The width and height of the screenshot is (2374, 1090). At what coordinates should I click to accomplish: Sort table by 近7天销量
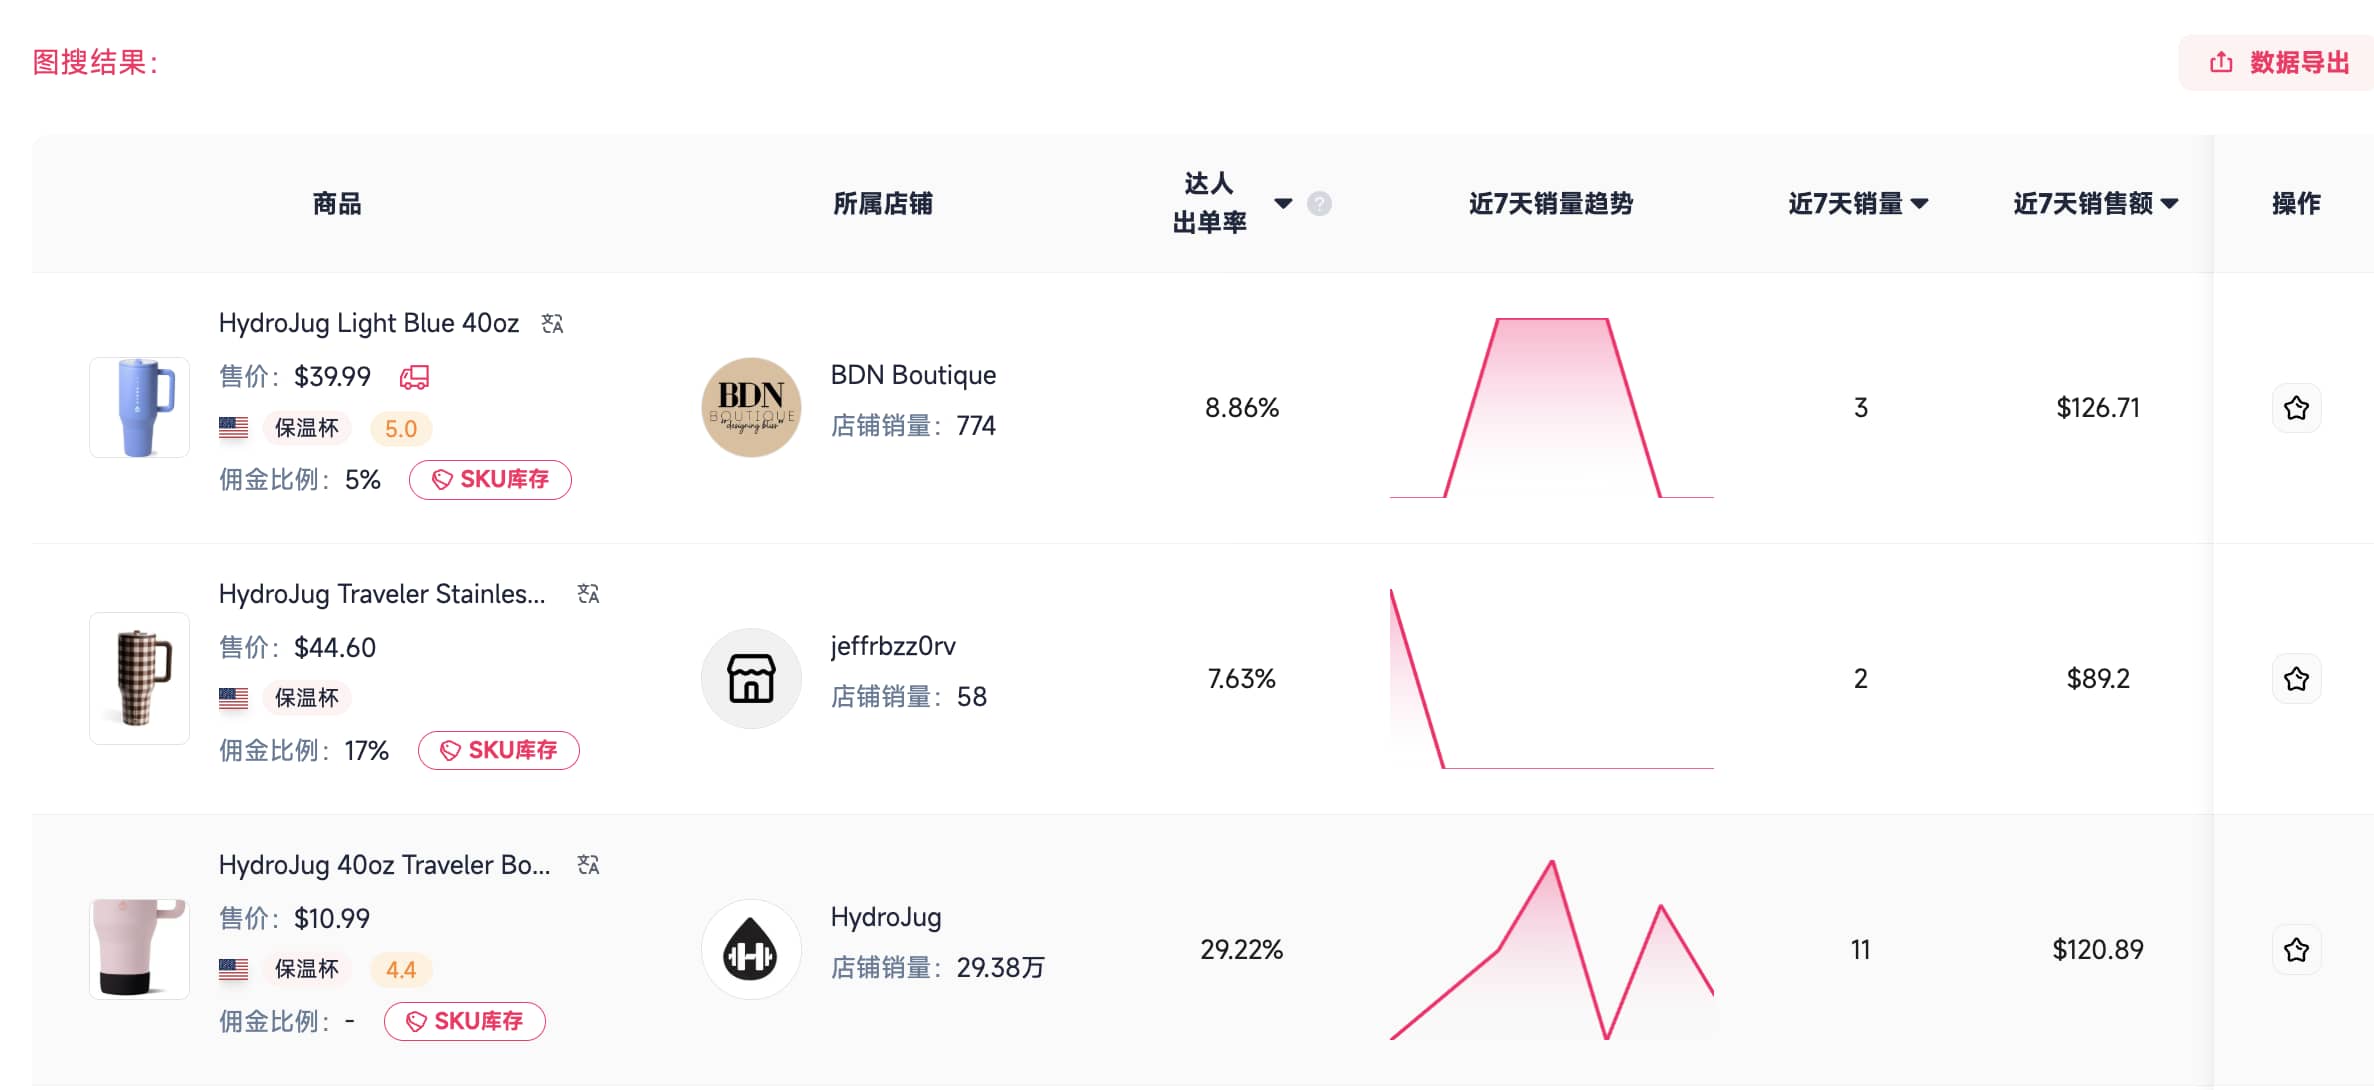click(x=1919, y=203)
